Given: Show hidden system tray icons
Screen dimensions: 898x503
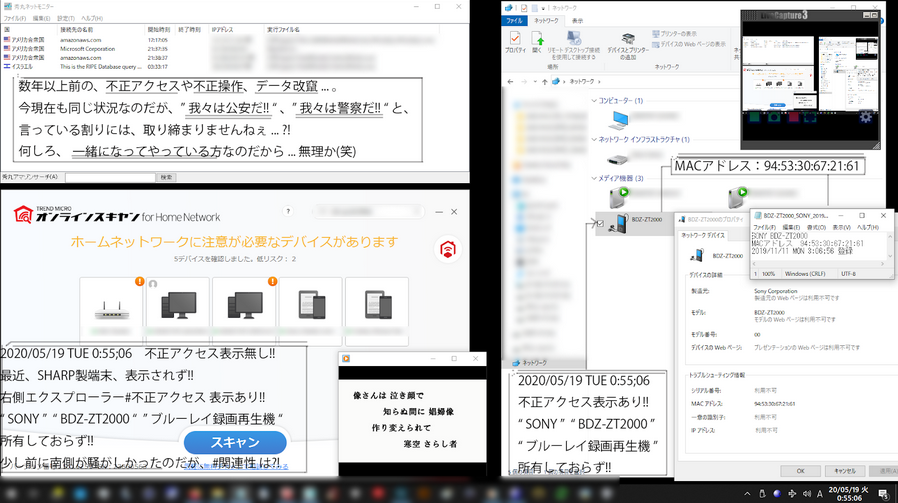Looking at the screenshot, I should (747, 493).
